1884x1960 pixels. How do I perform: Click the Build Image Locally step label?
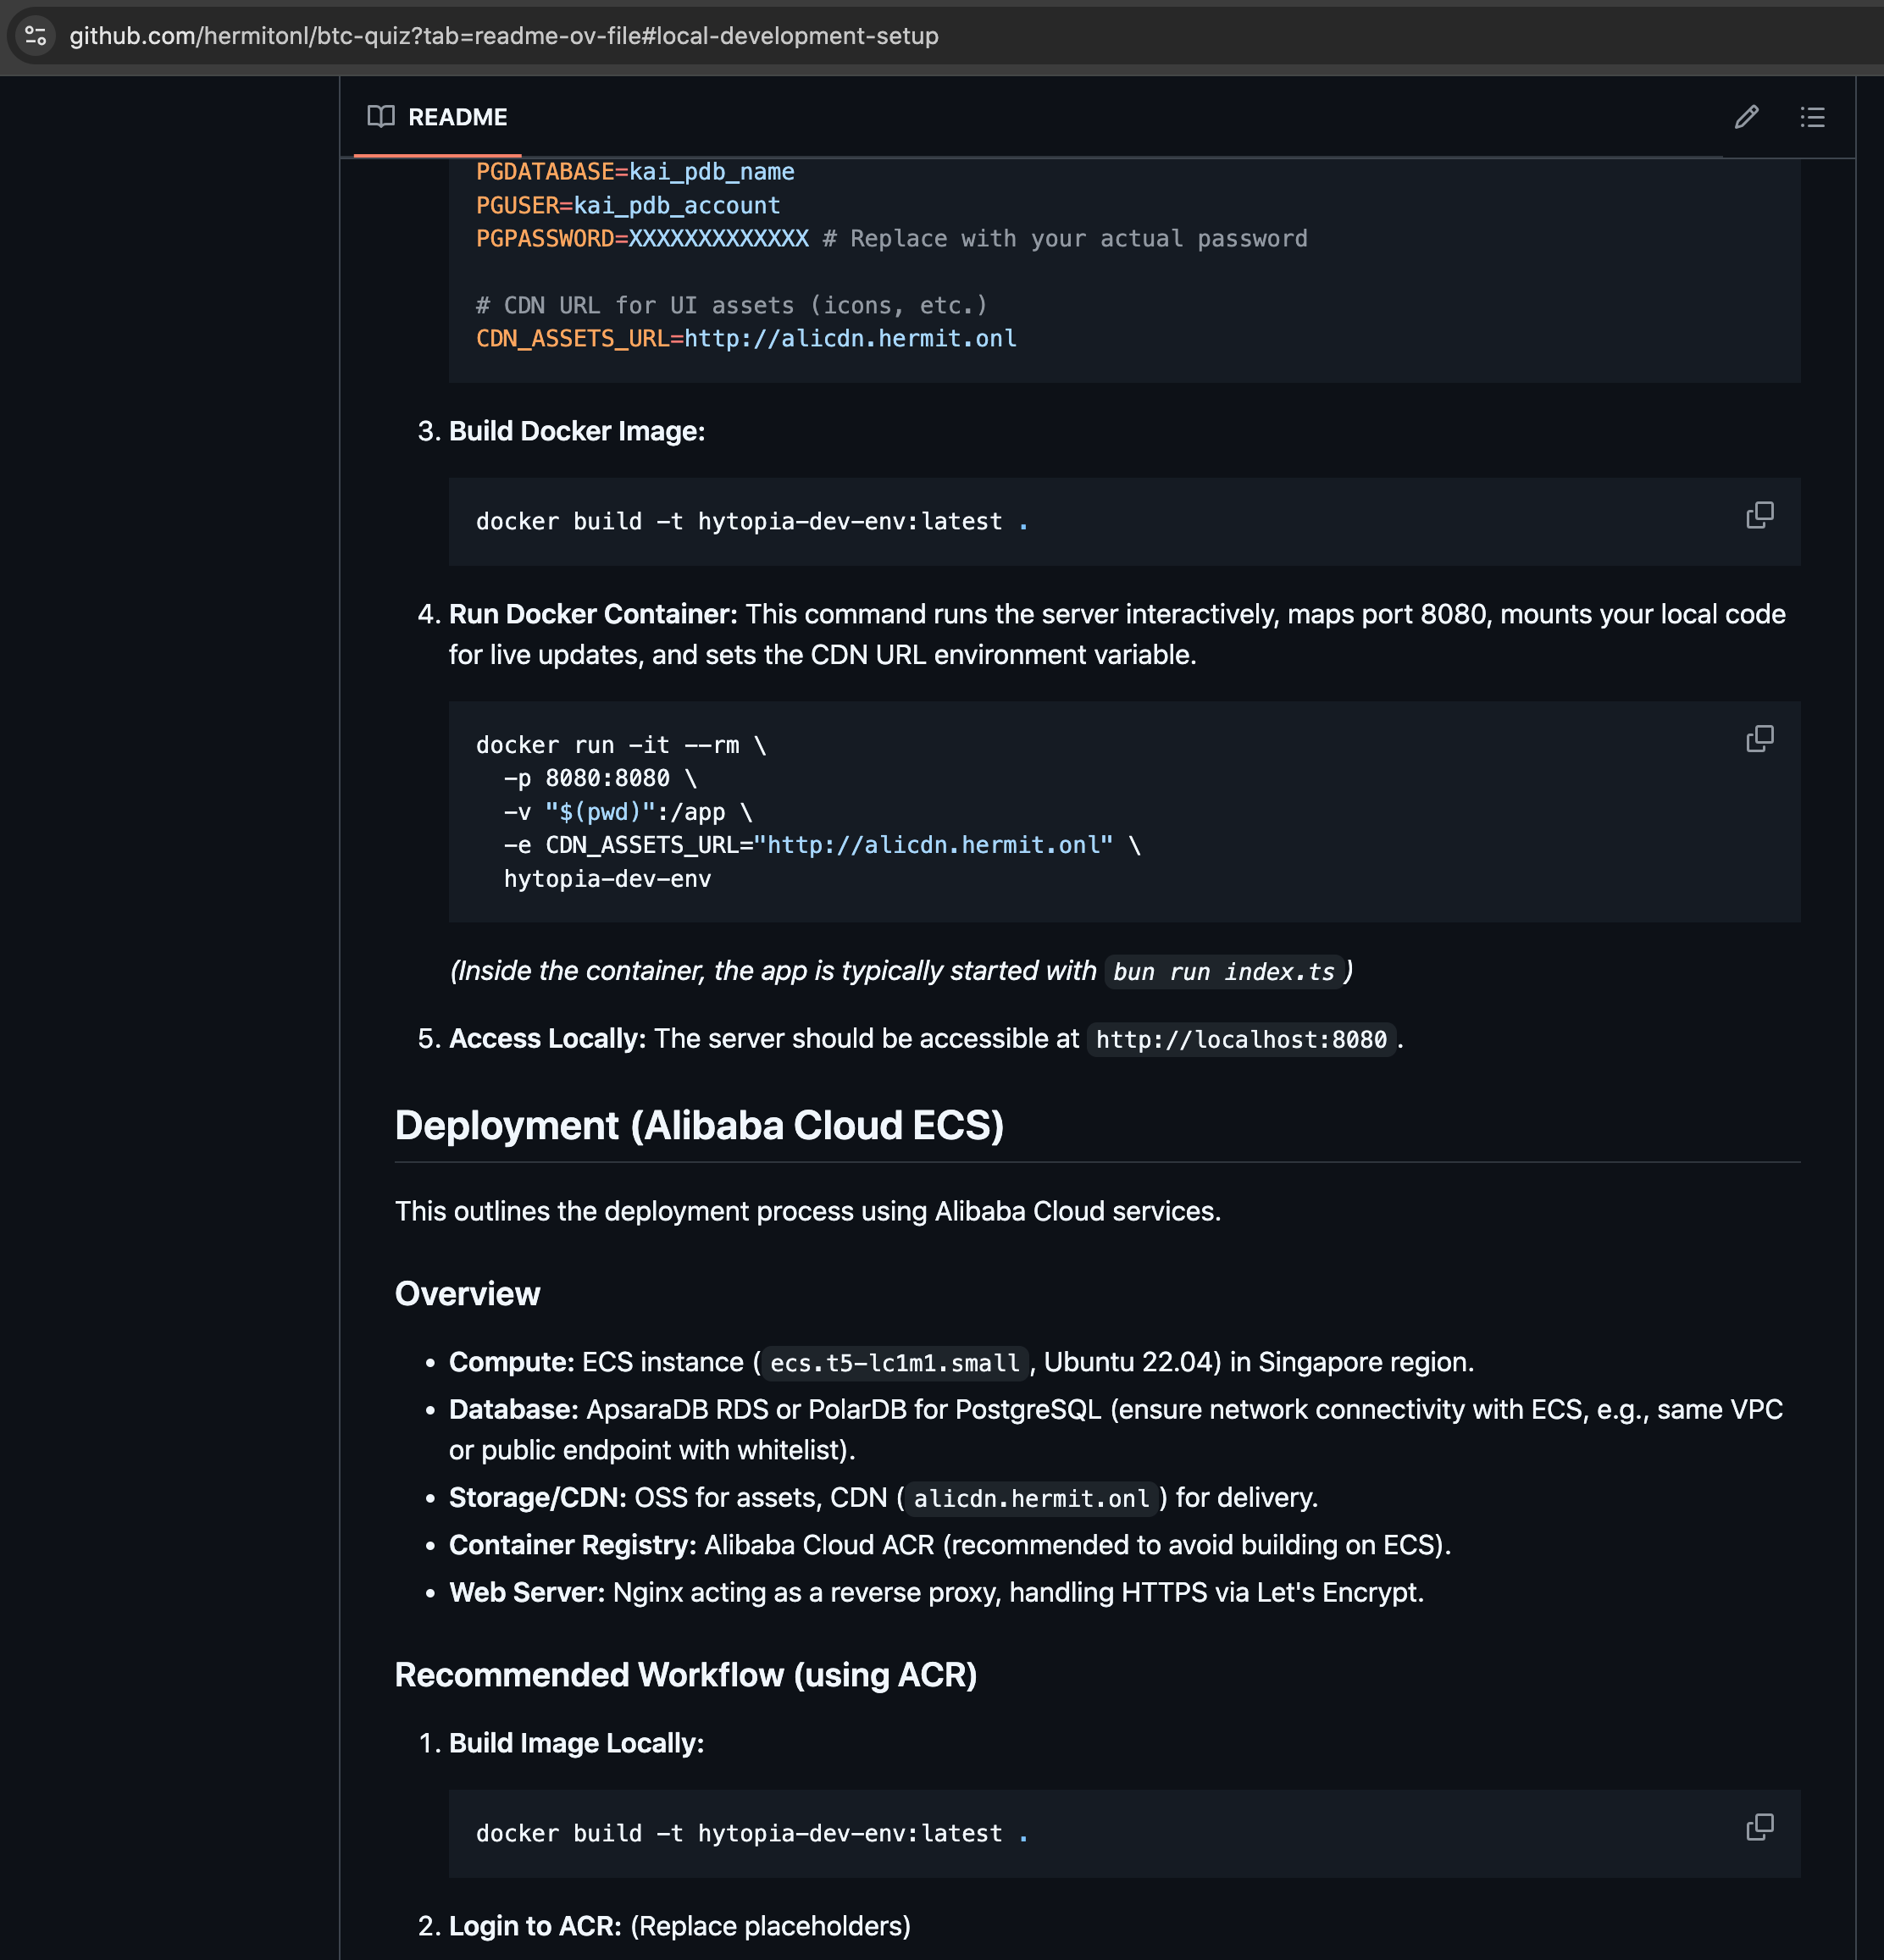576,1743
